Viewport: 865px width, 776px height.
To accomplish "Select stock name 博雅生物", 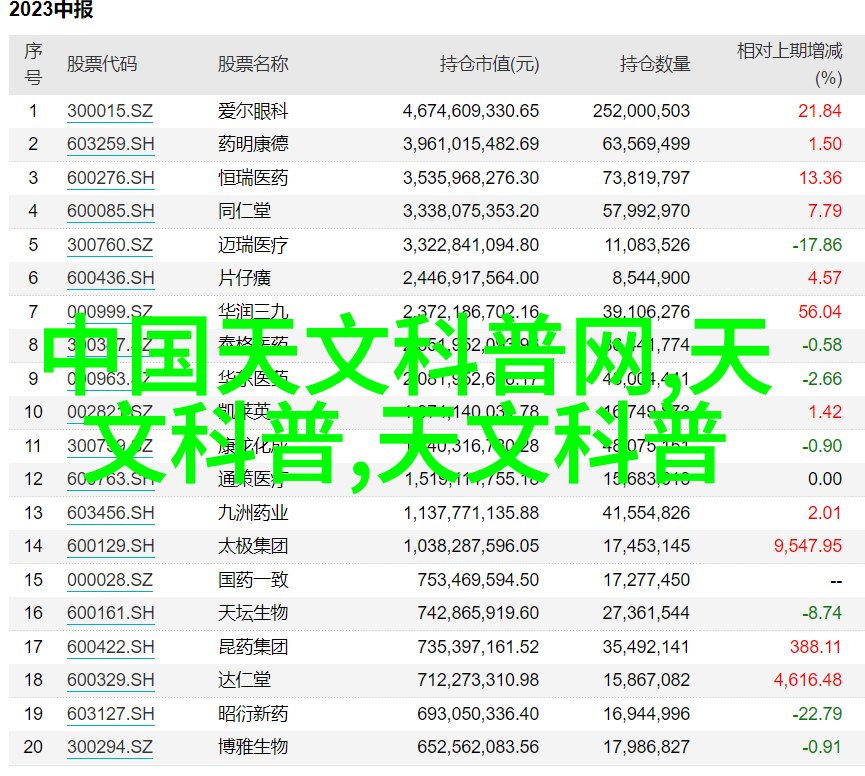I will point(253,747).
